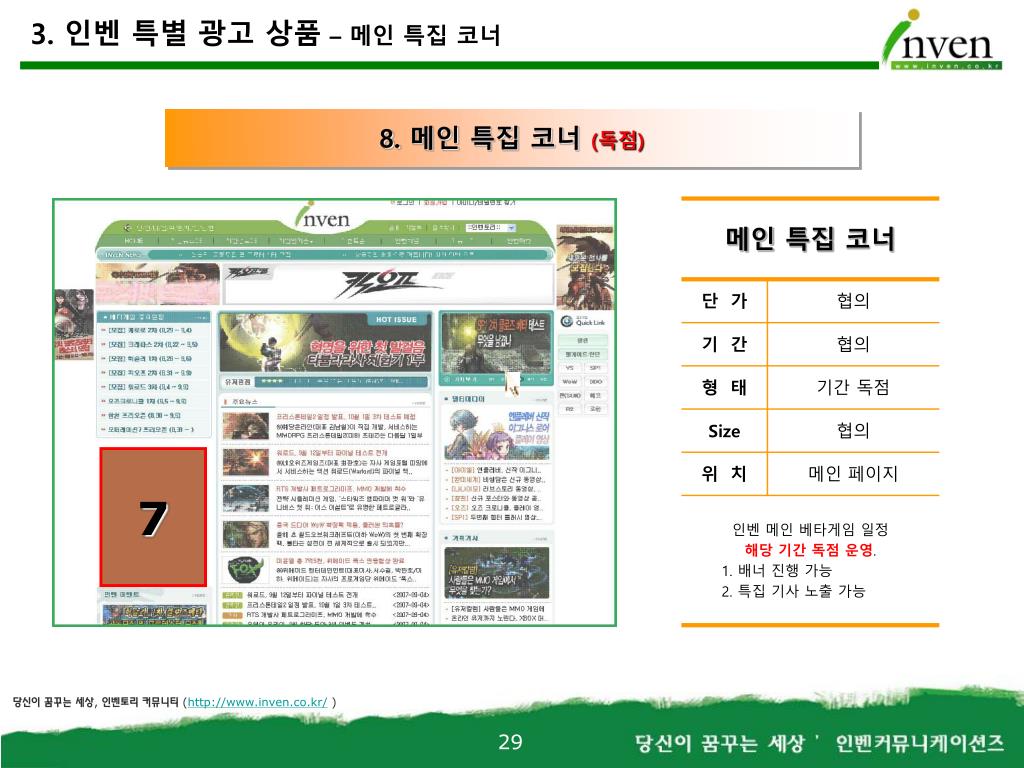Click '2. 특집 기사 노출 가능' line
This screenshot has width=1024, height=768.
click(x=793, y=591)
